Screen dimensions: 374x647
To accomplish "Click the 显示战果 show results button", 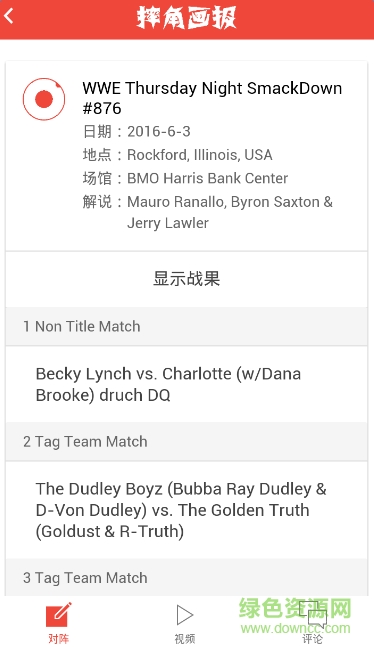I will tap(187, 279).
